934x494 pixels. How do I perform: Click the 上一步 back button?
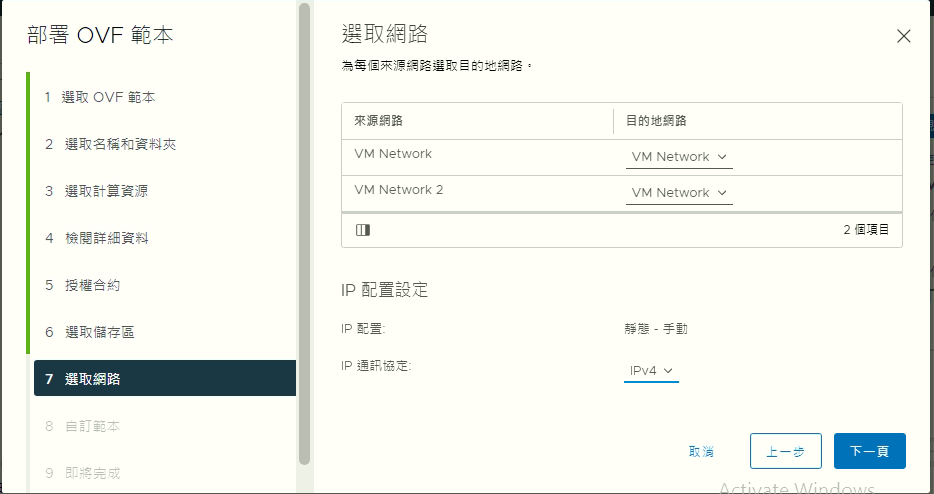click(785, 451)
